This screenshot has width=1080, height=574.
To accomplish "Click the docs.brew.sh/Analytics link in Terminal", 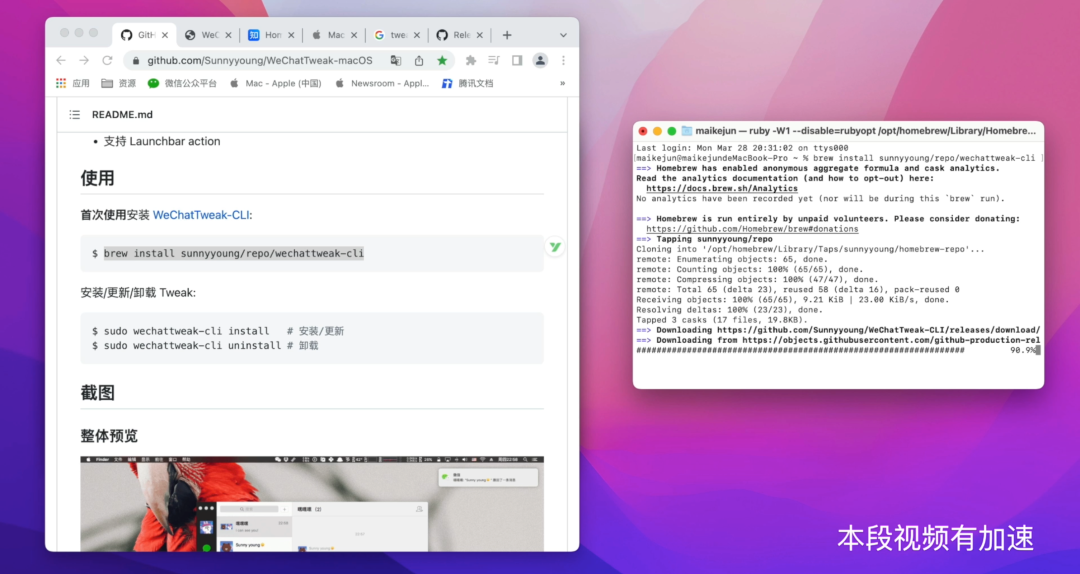I will pos(722,188).
